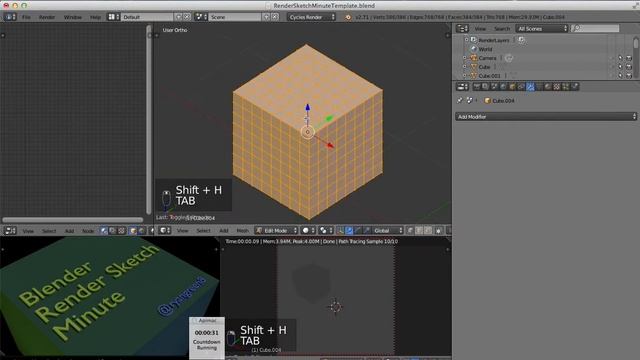Add a new scene with plus
Image resolution: width=640 pixels, height=360 pixels.
(x=267, y=17)
